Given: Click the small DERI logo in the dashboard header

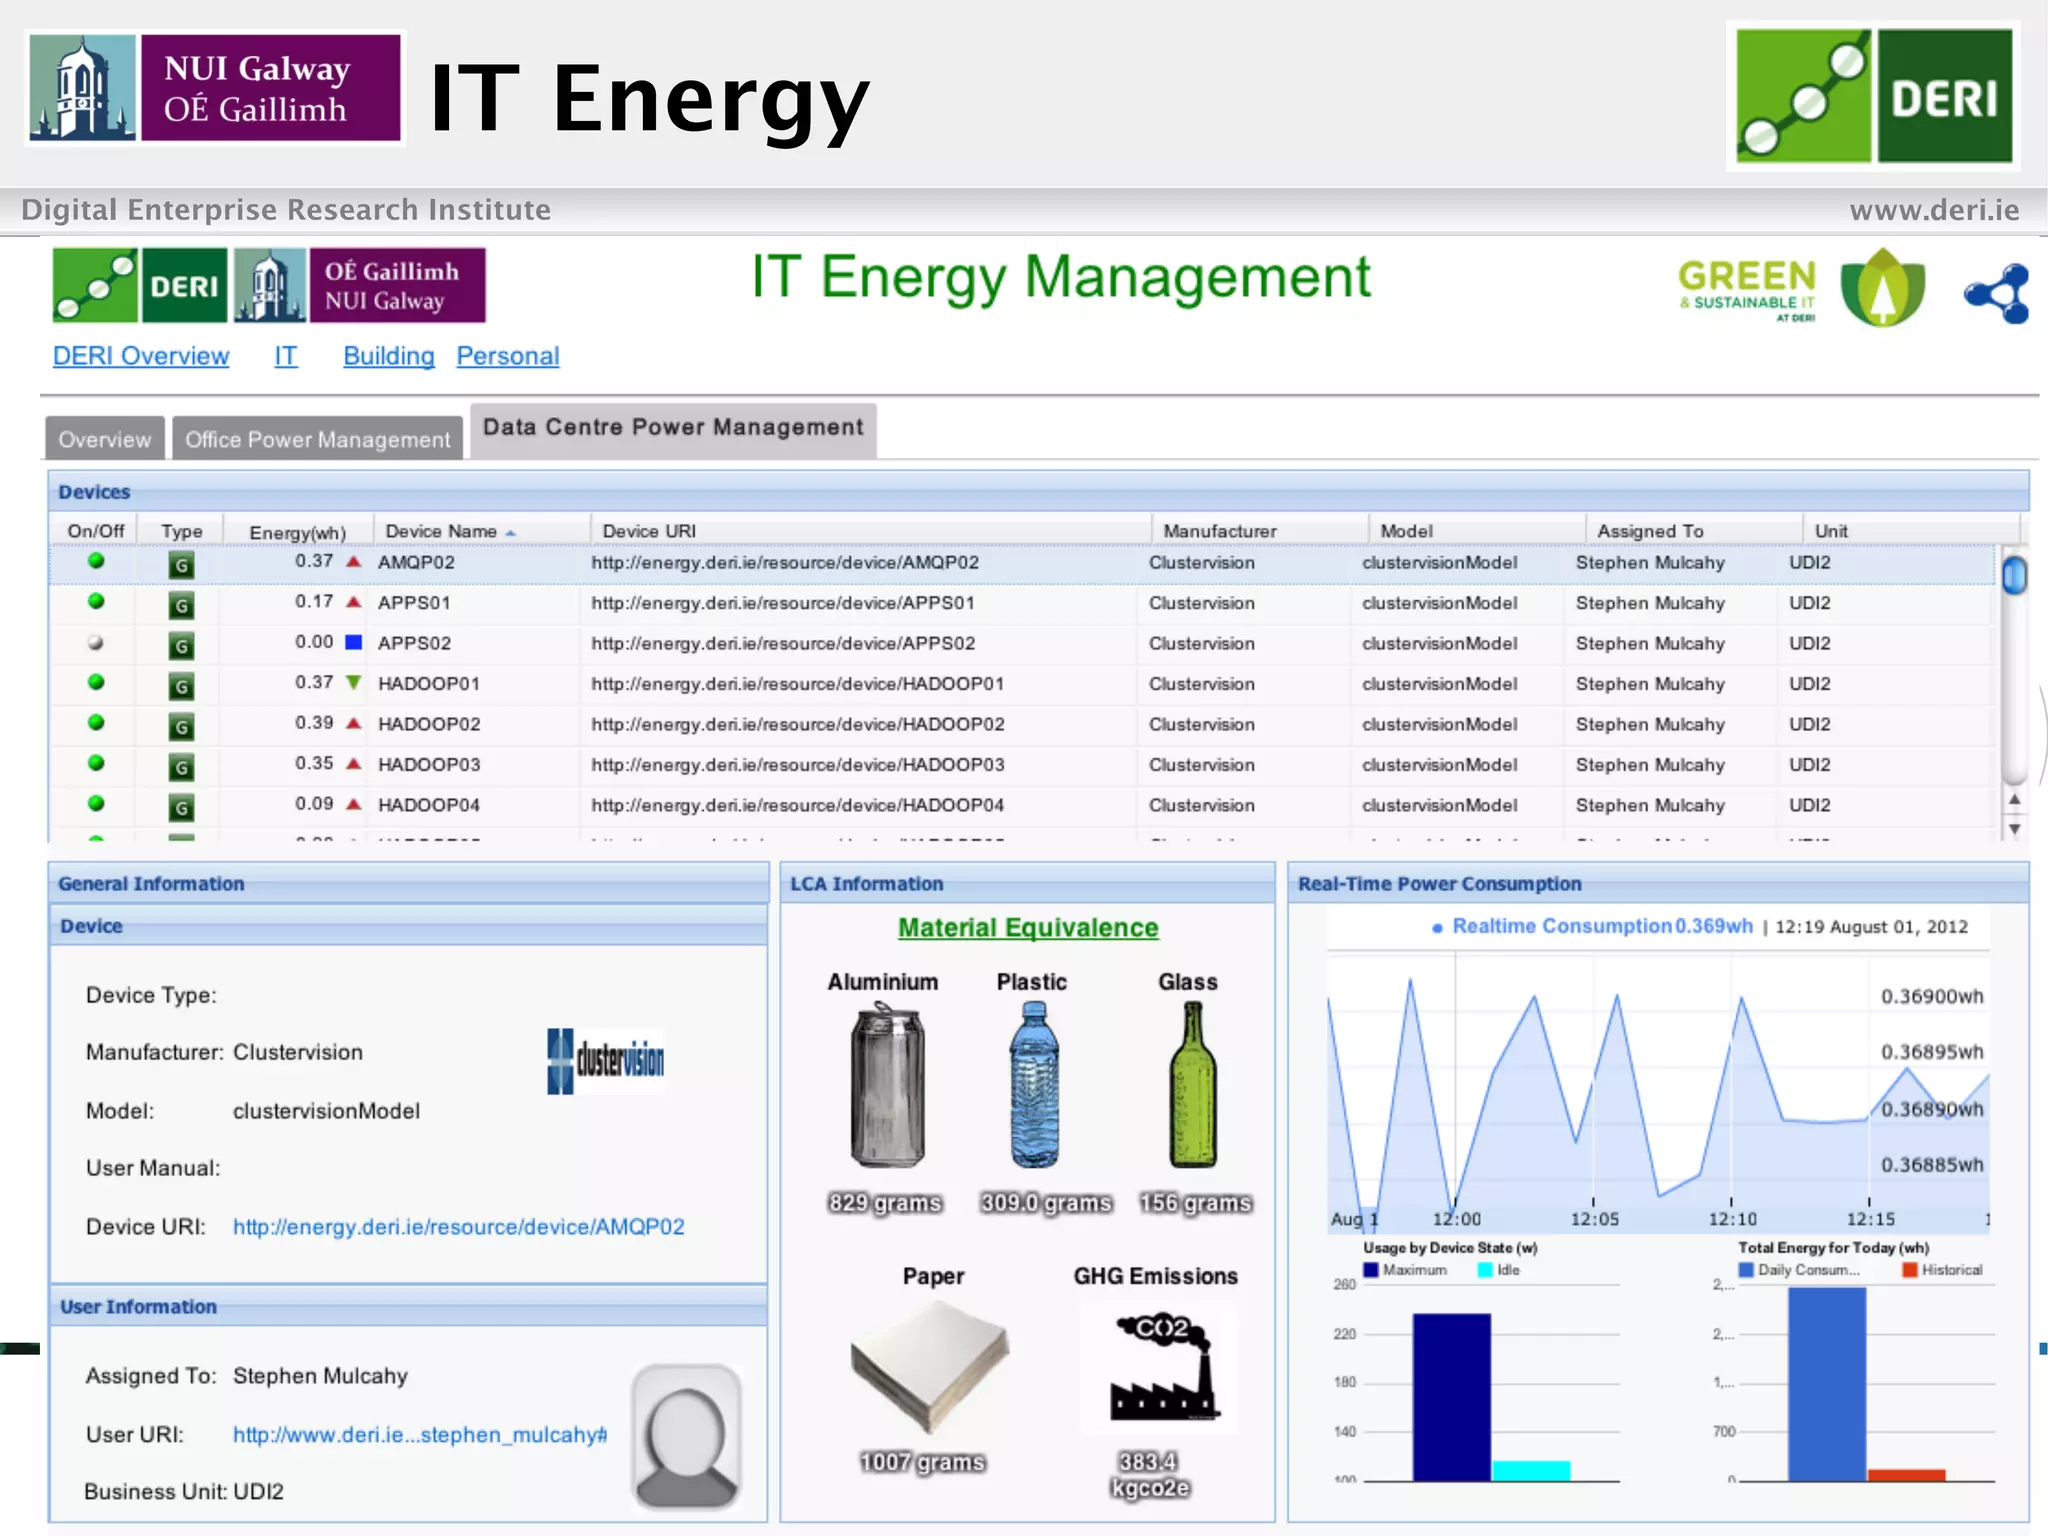Looking at the screenshot, I should coord(140,286).
